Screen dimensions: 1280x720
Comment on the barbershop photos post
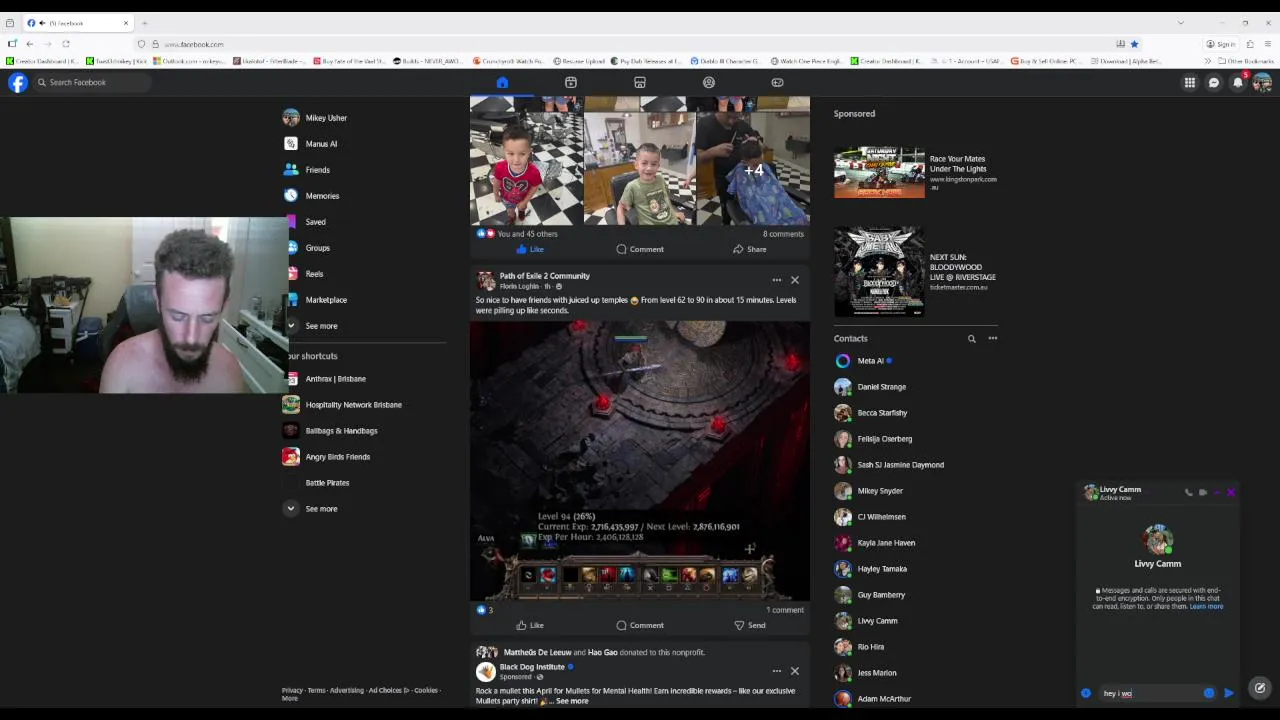point(640,249)
